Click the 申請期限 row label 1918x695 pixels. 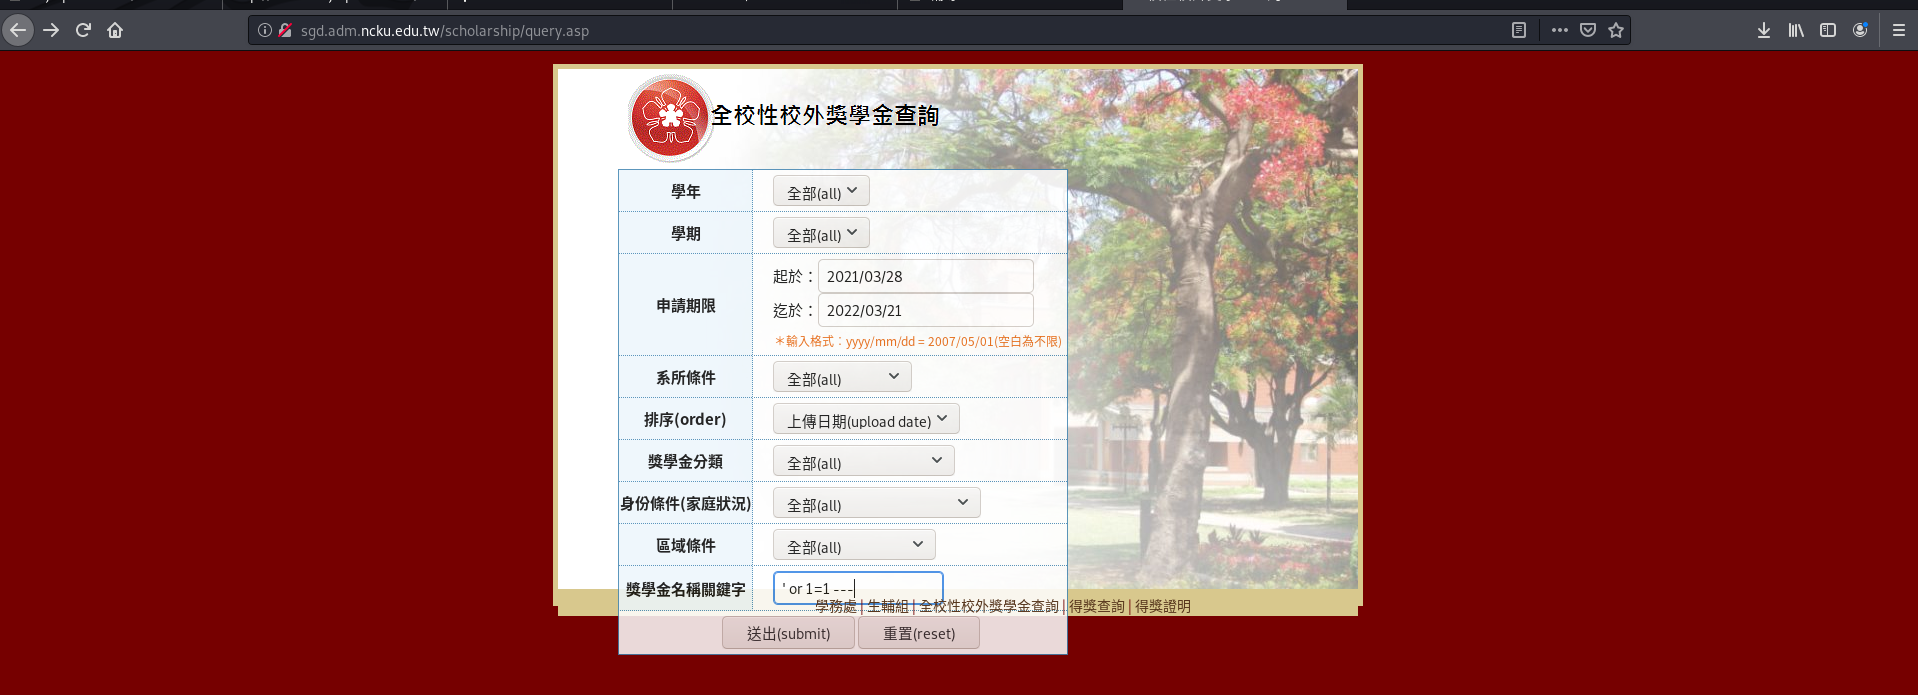pos(686,305)
